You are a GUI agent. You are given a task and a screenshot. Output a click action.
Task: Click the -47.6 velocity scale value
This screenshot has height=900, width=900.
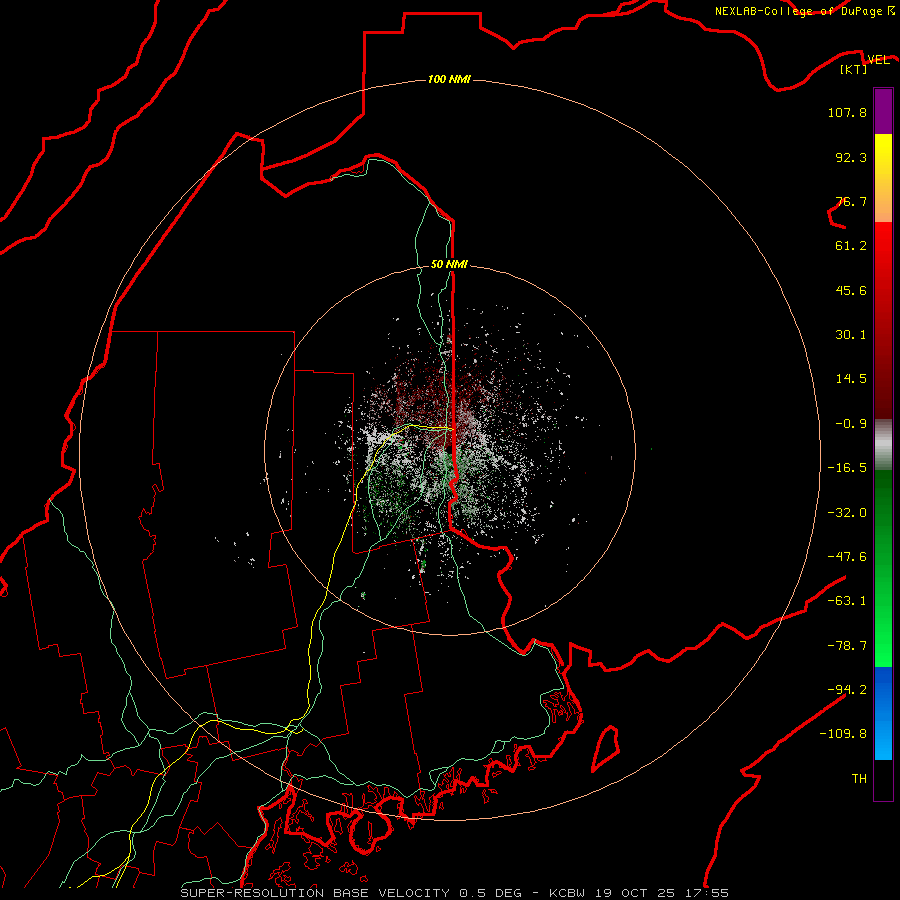tap(847, 557)
